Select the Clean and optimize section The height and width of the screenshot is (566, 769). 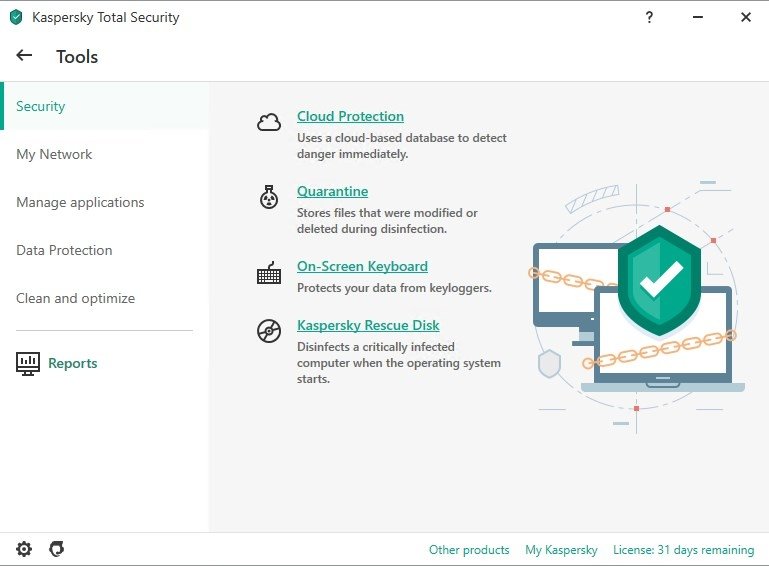[105, 298]
